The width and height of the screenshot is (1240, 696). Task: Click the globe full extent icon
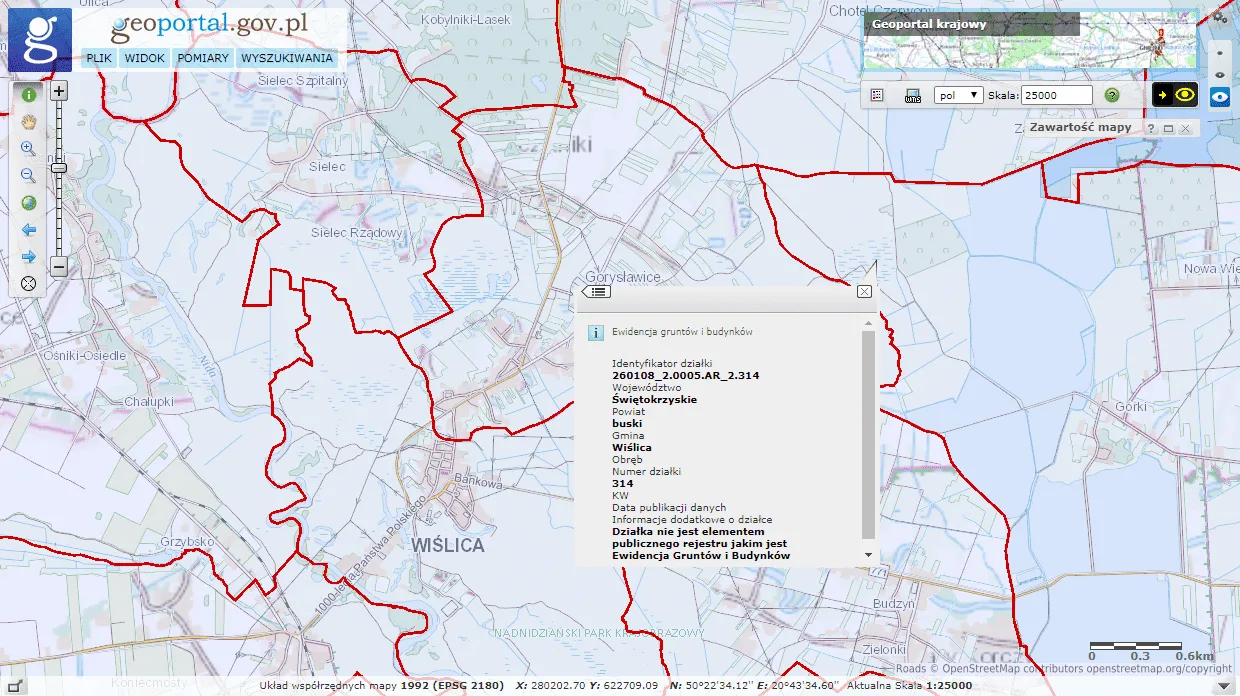tap(28, 203)
